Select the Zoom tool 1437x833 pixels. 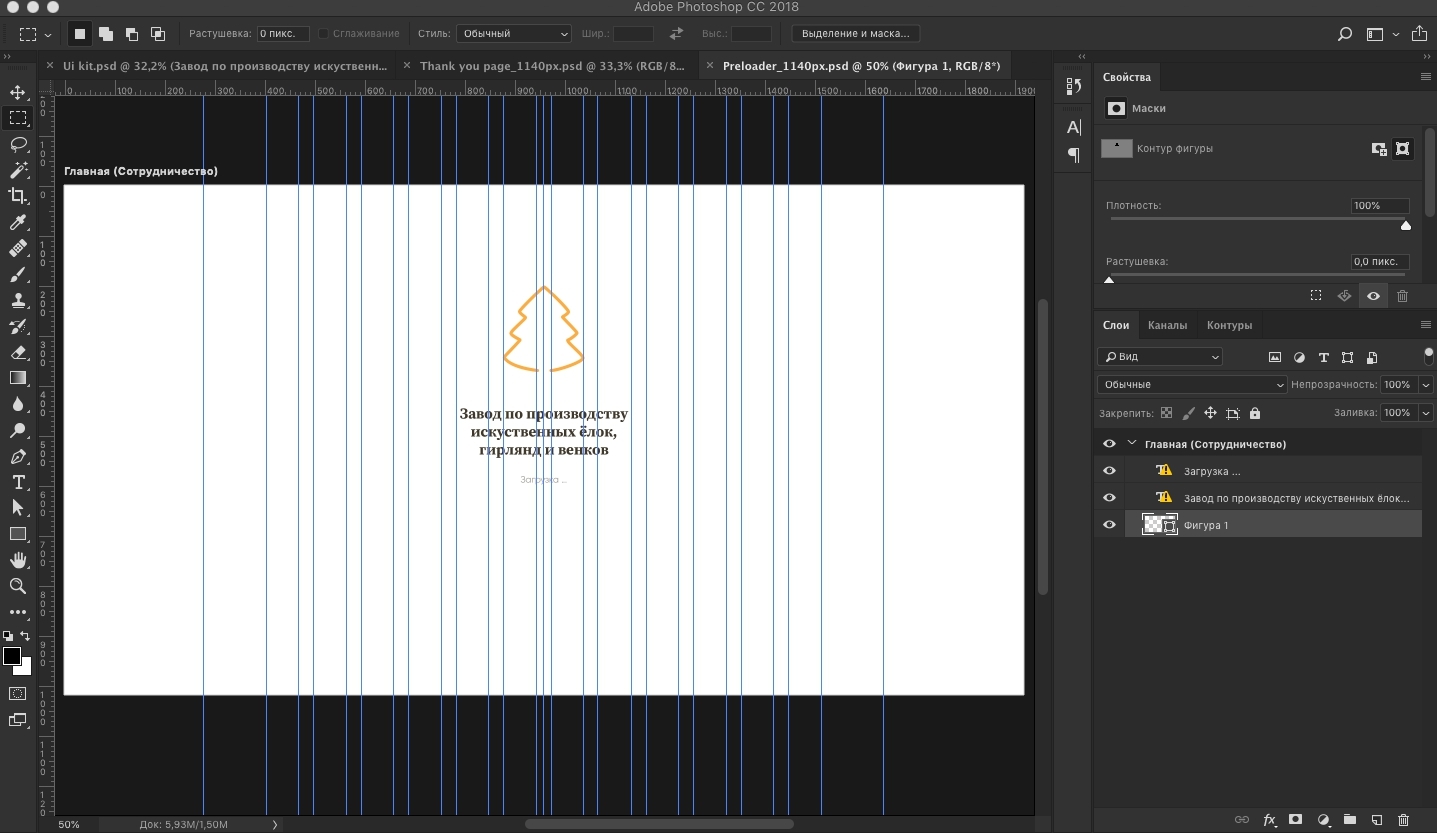point(18,586)
